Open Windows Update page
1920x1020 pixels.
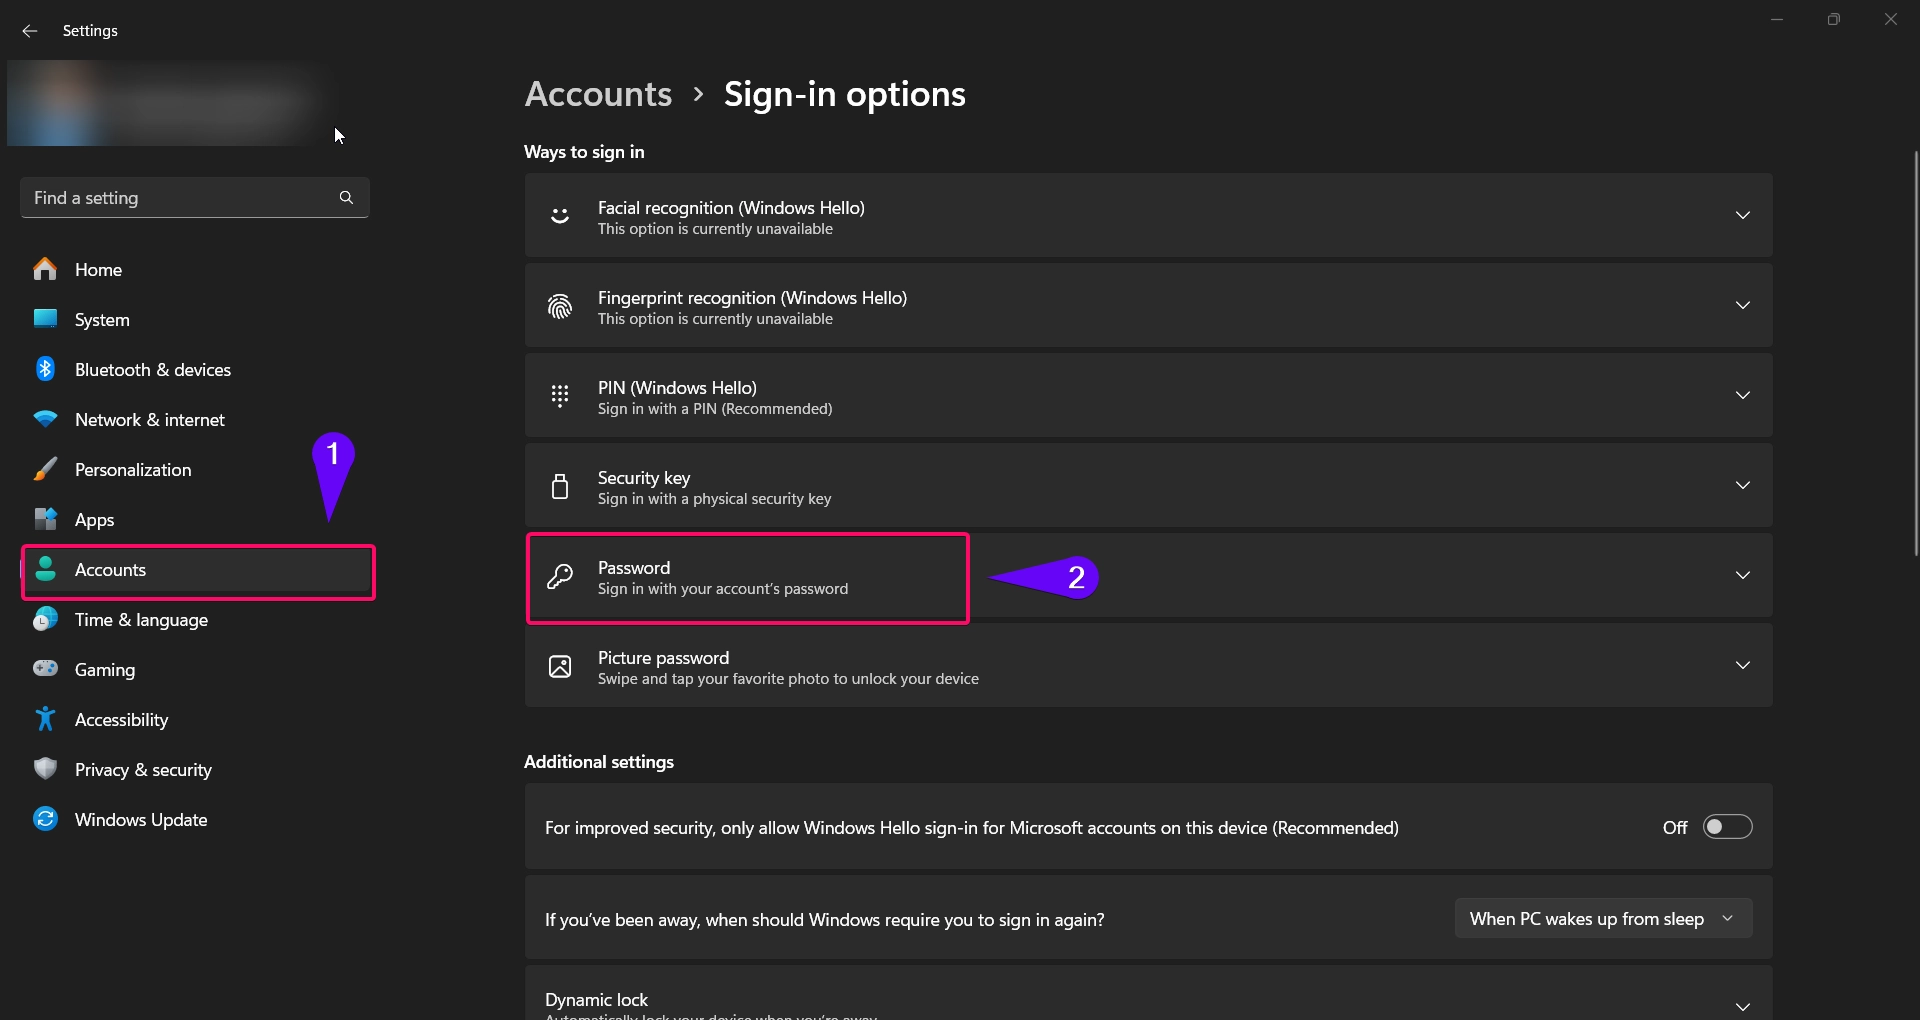[195, 819]
